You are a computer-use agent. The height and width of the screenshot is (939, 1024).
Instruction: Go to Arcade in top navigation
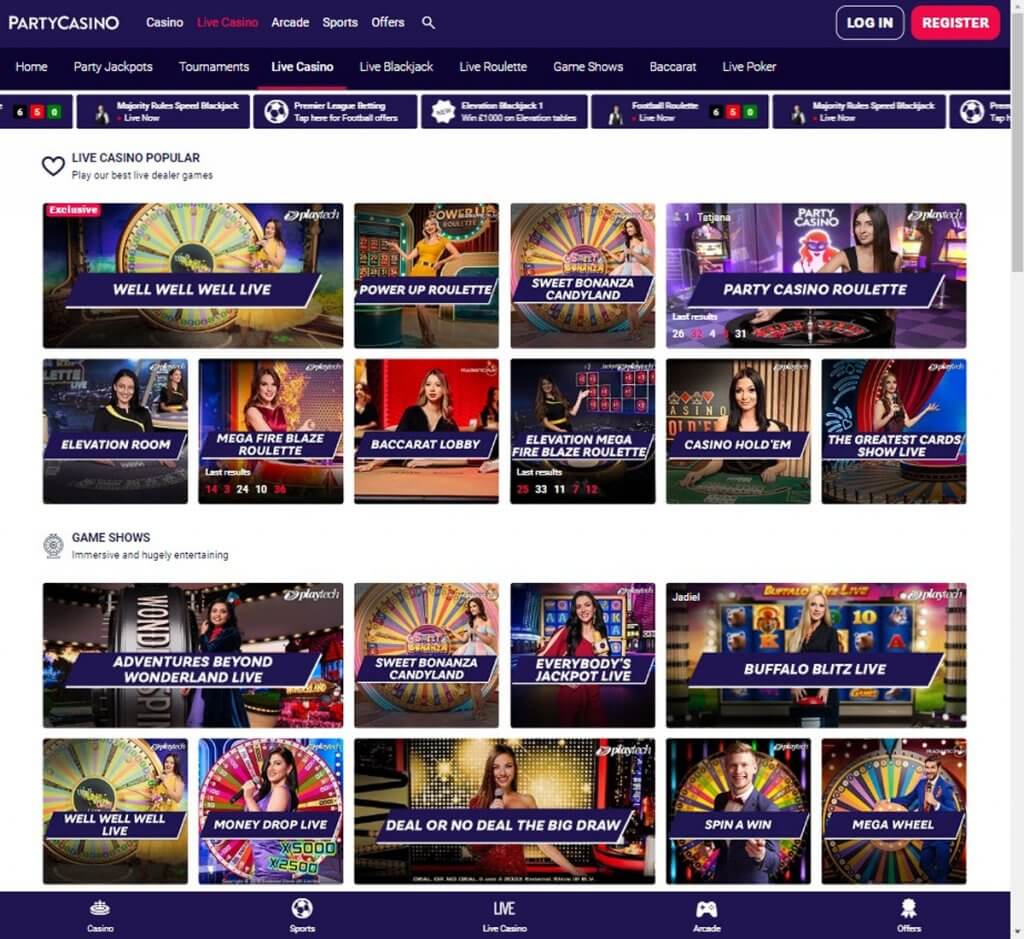coord(290,22)
